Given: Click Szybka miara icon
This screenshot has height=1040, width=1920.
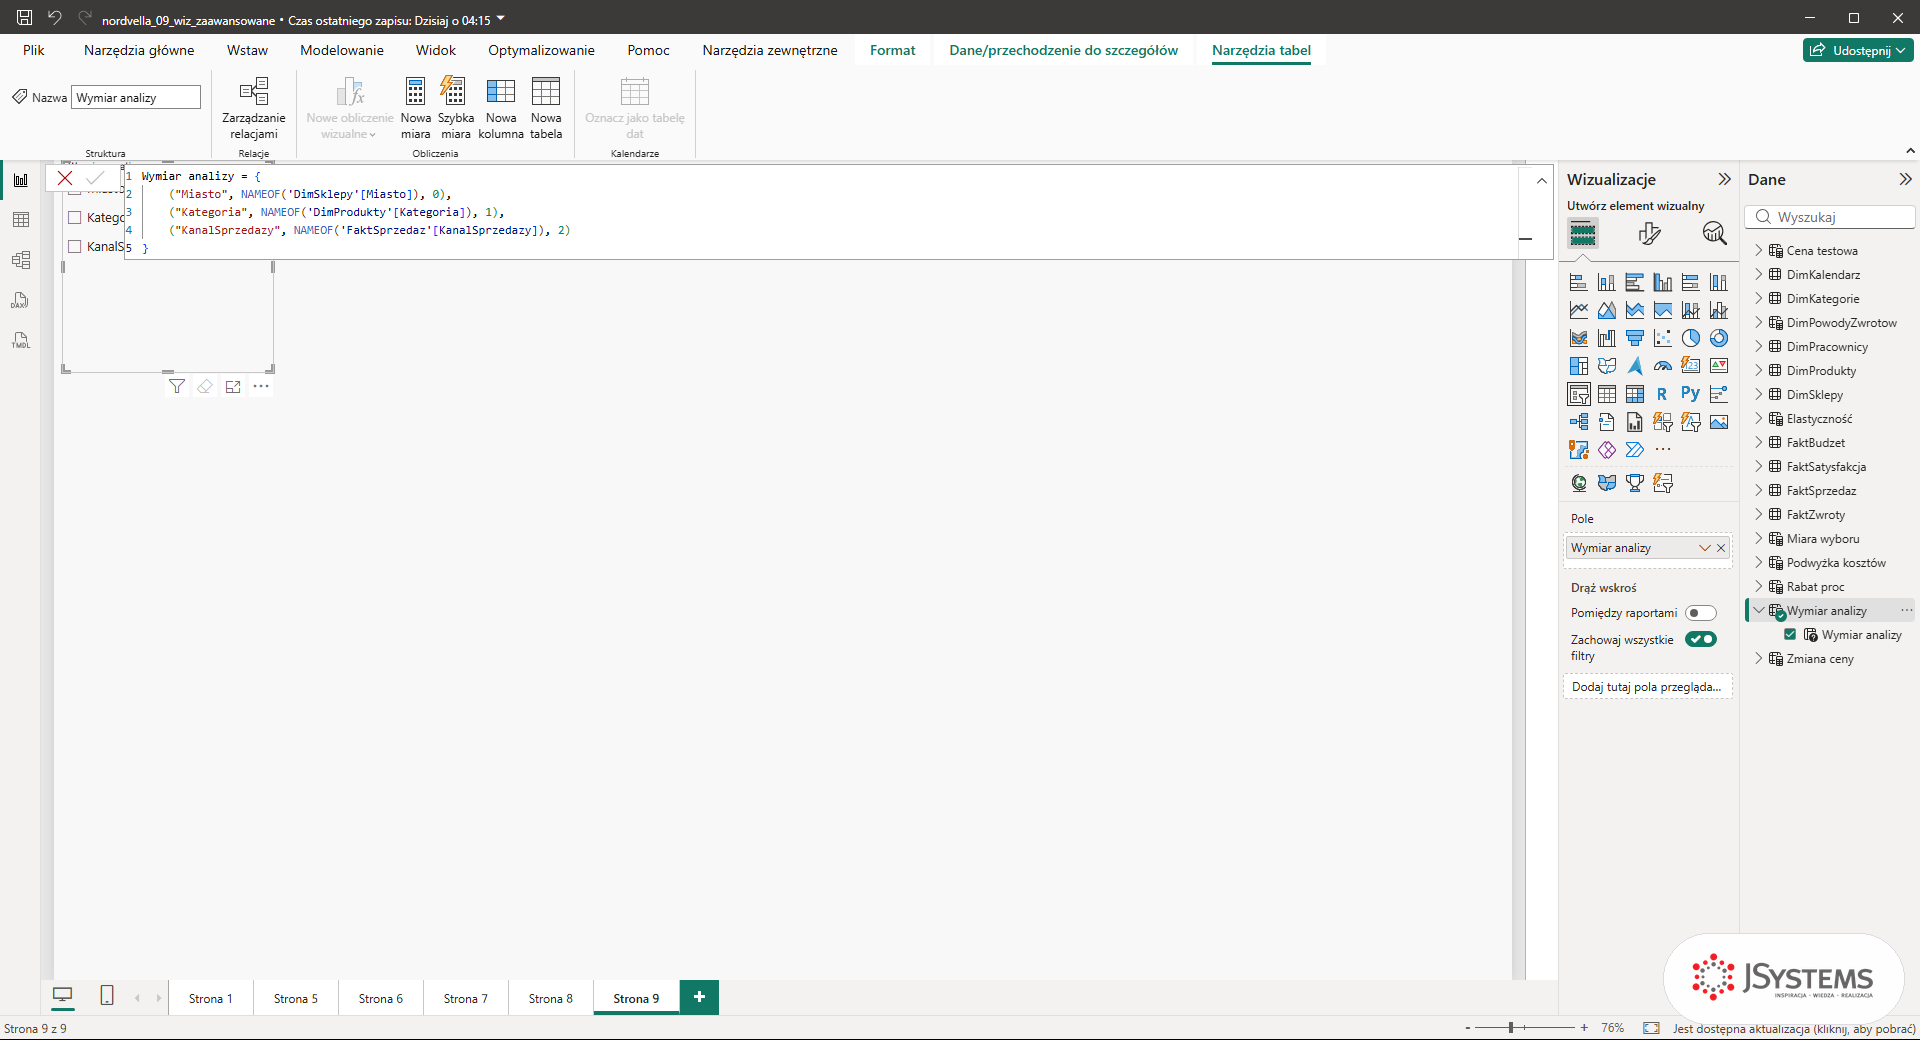Looking at the screenshot, I should coord(453,91).
